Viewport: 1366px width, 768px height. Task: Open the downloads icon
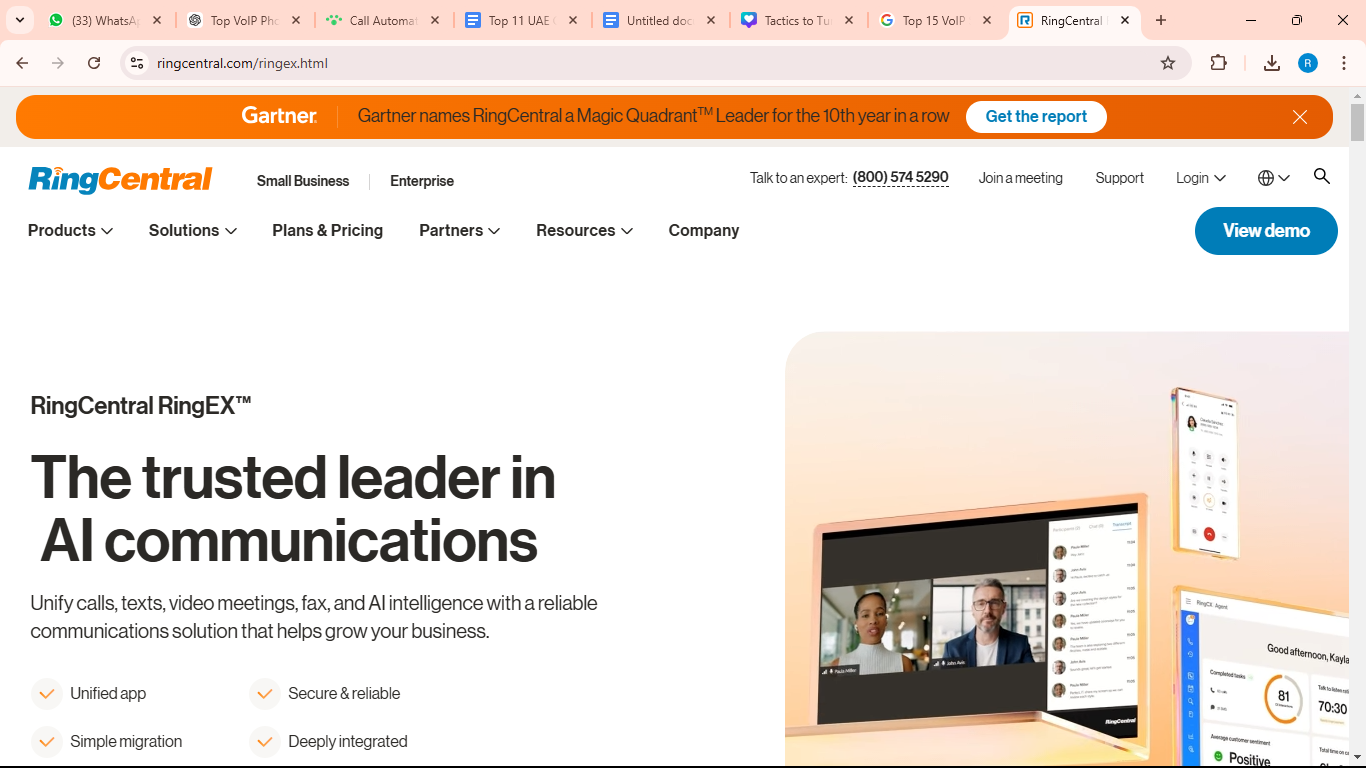click(1271, 62)
